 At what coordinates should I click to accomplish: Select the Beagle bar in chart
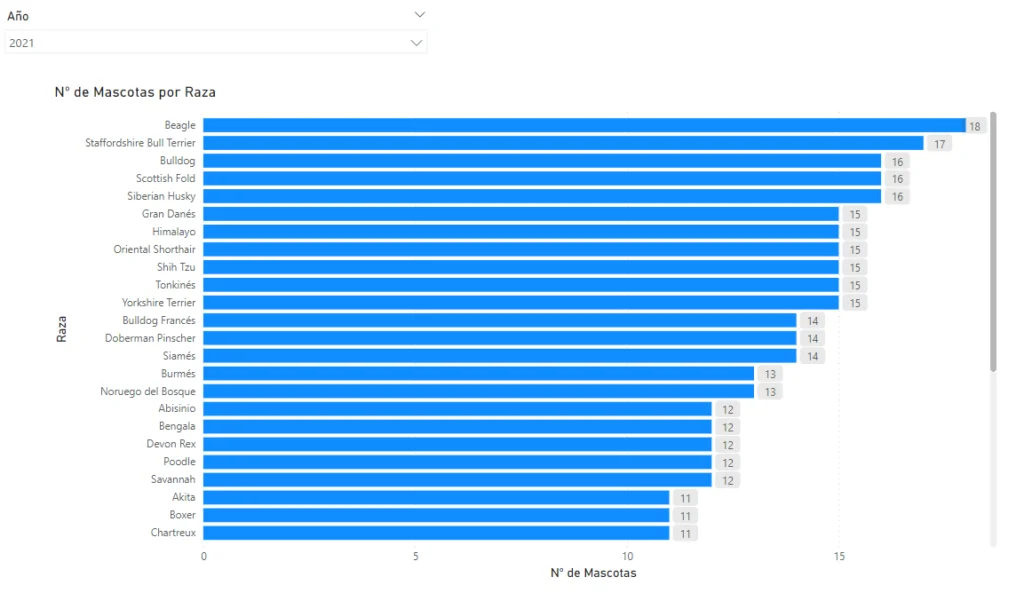pos(584,125)
